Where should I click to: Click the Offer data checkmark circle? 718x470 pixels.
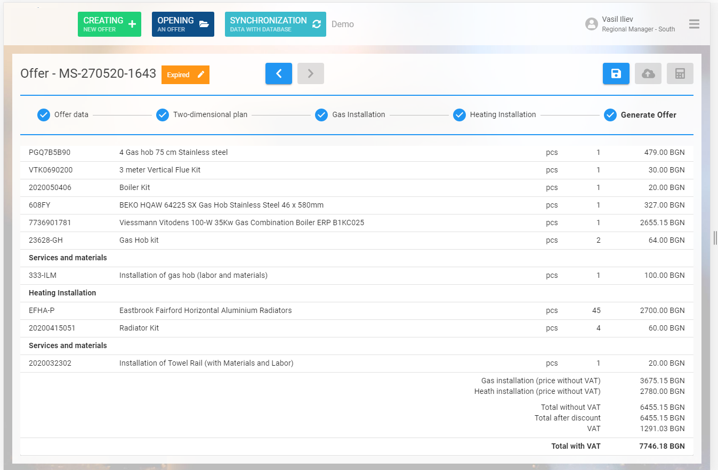point(44,115)
